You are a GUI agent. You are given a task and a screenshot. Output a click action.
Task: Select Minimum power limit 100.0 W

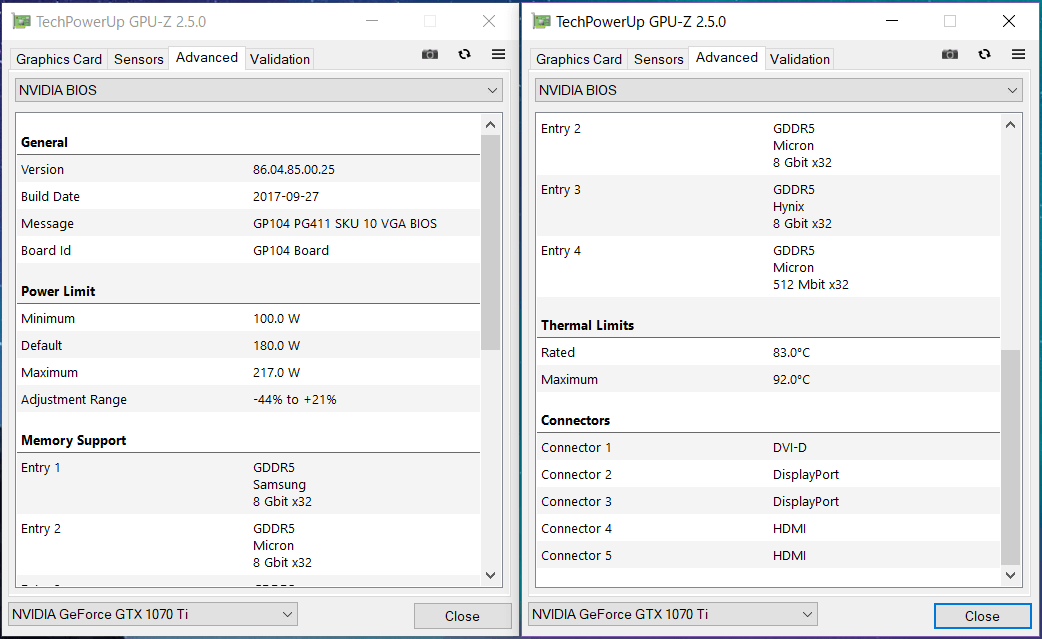coord(276,319)
